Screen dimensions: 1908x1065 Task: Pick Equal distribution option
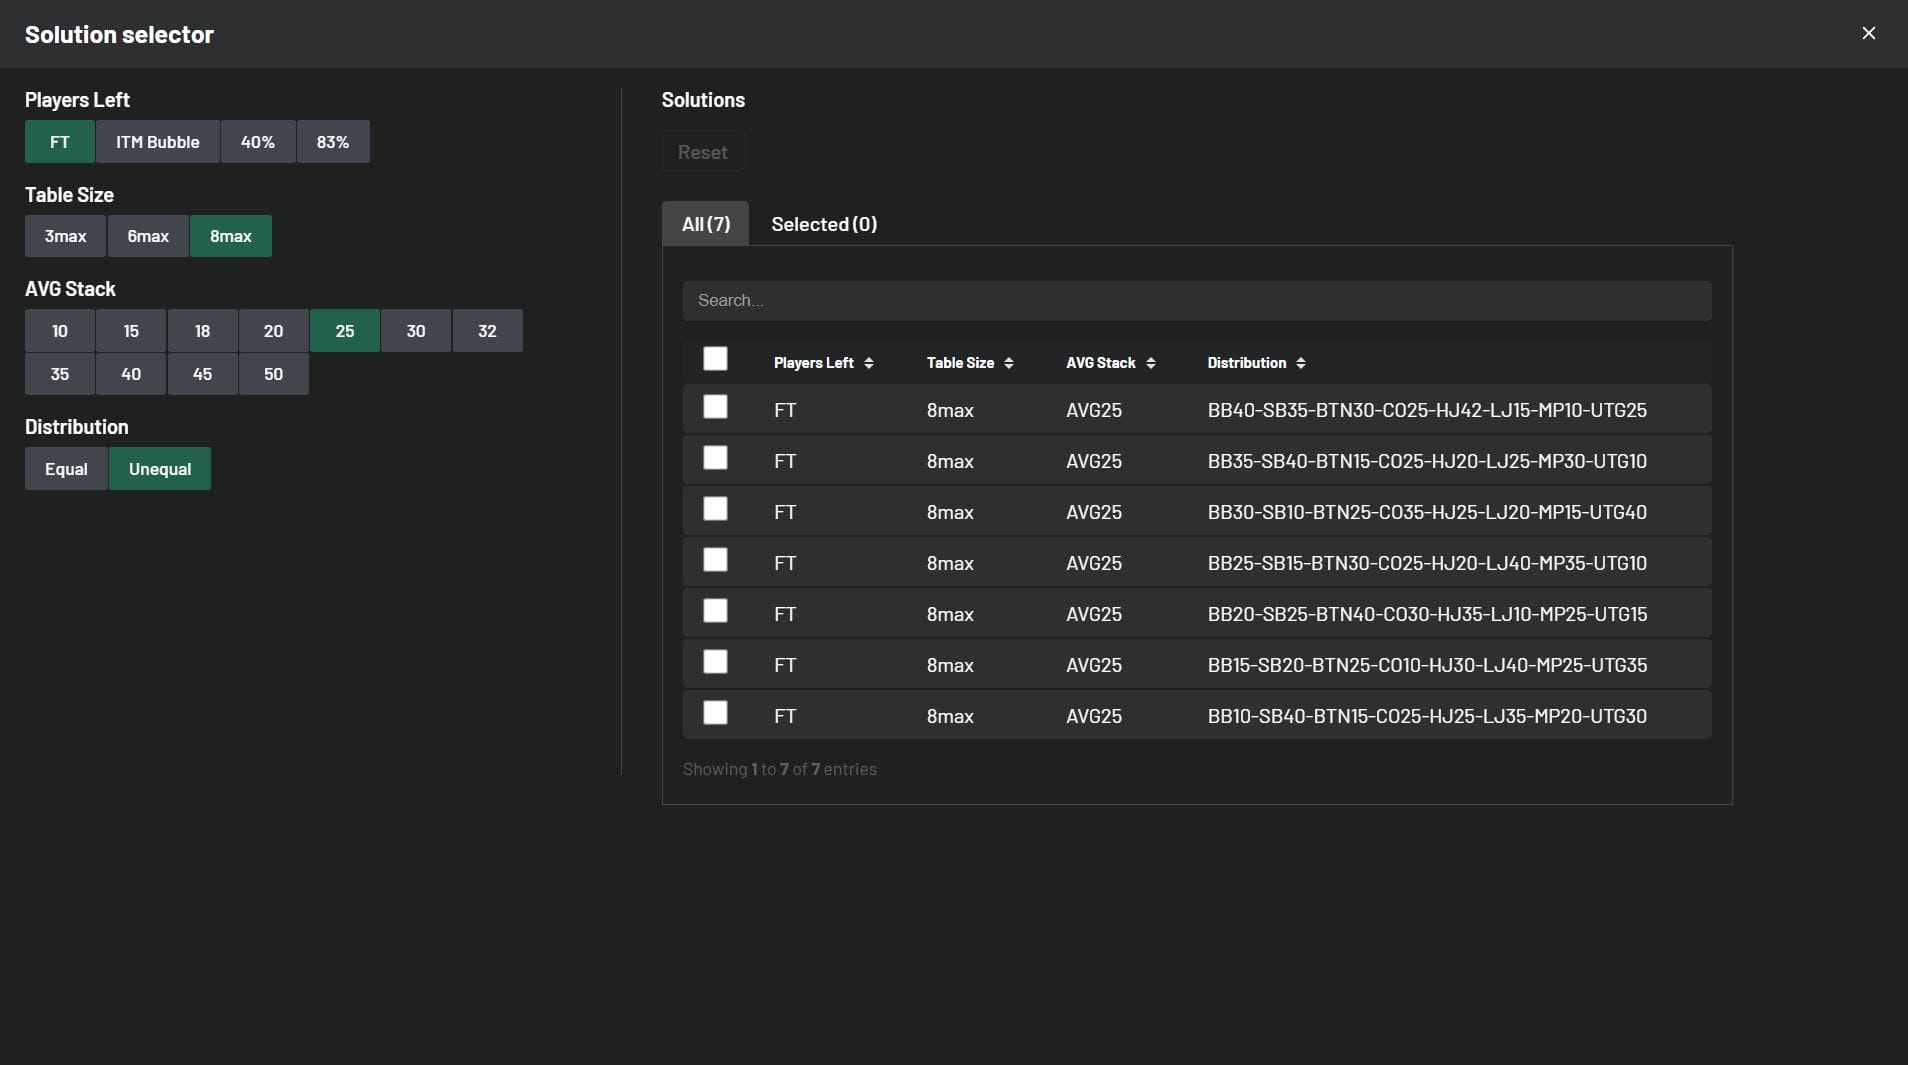coord(66,469)
